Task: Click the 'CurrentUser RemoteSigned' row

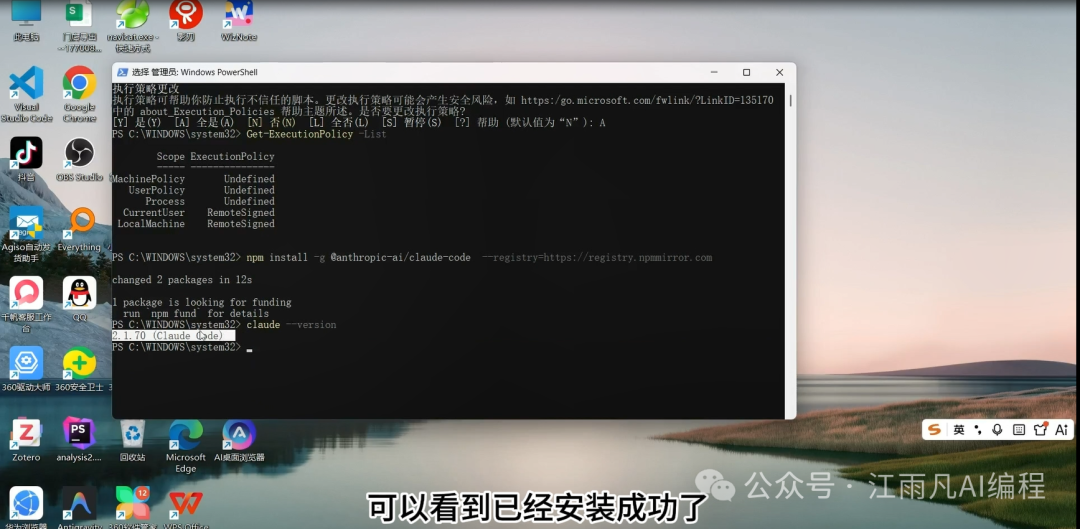Action: point(198,213)
